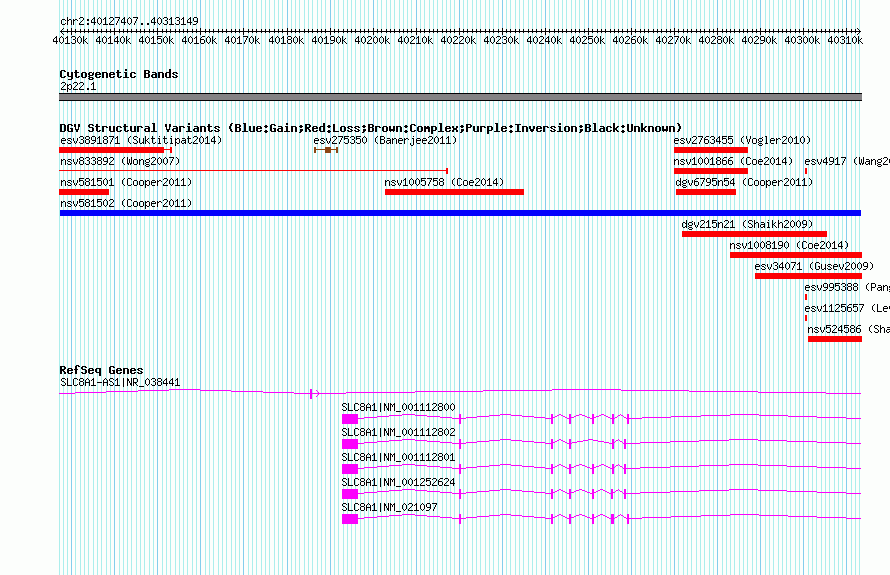Click the red bar under nsv524586
Screen dimensions: 890x575
835,339
